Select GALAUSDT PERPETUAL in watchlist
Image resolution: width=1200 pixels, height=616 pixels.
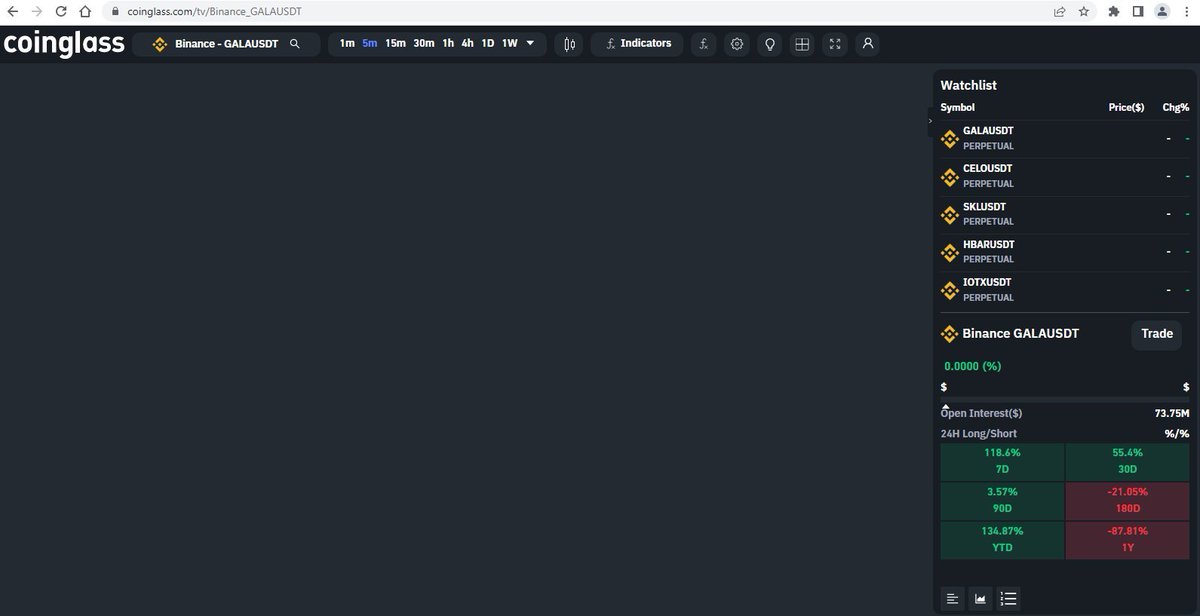(x=1065, y=139)
